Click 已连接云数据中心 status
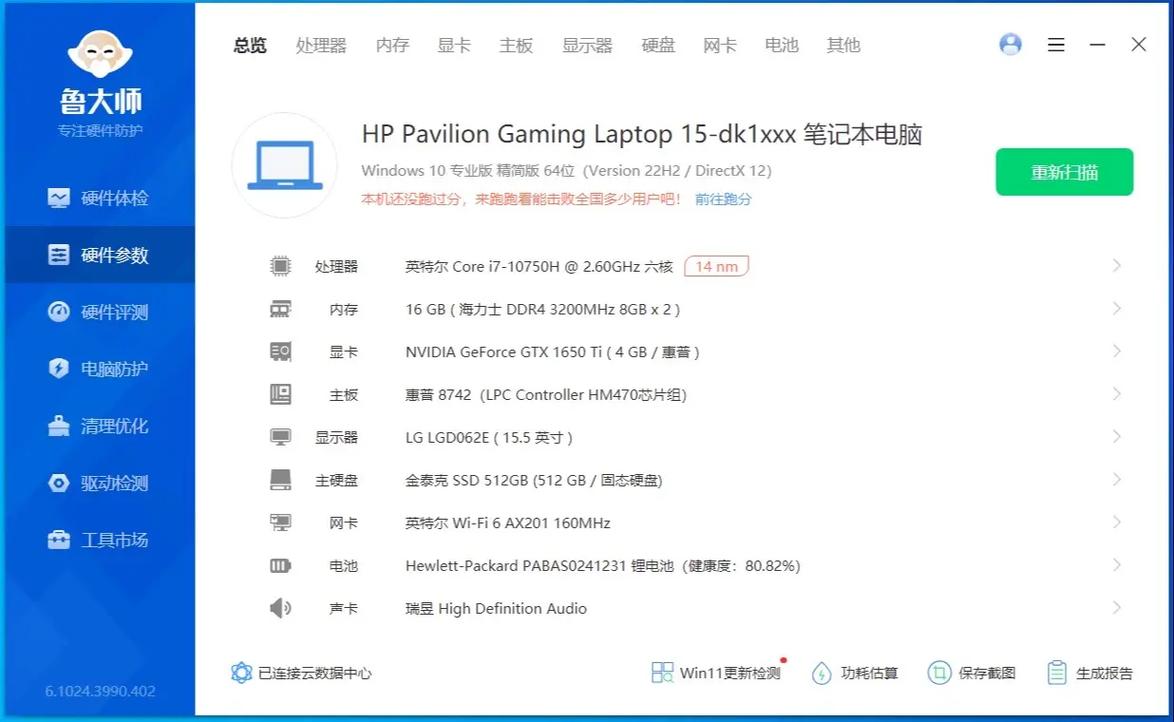The image size is (1174, 722). pos(301,673)
